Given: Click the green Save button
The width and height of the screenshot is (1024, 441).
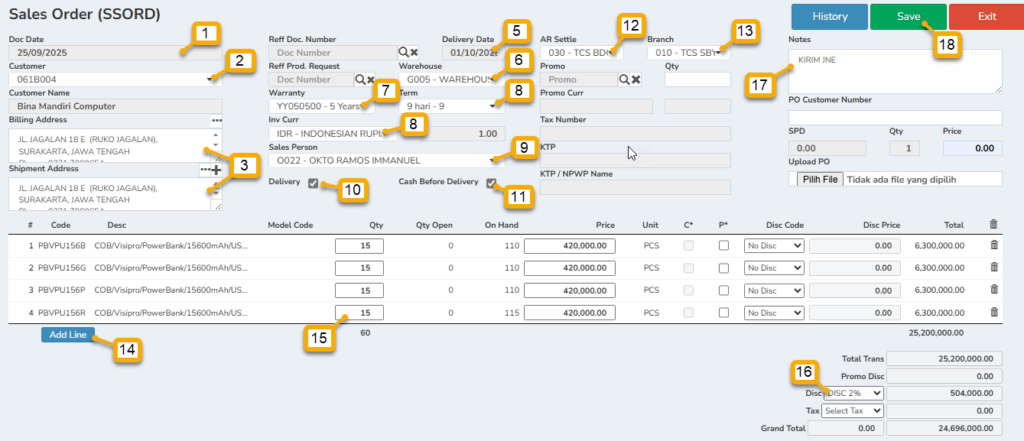Looking at the screenshot, I should (x=907, y=16).
